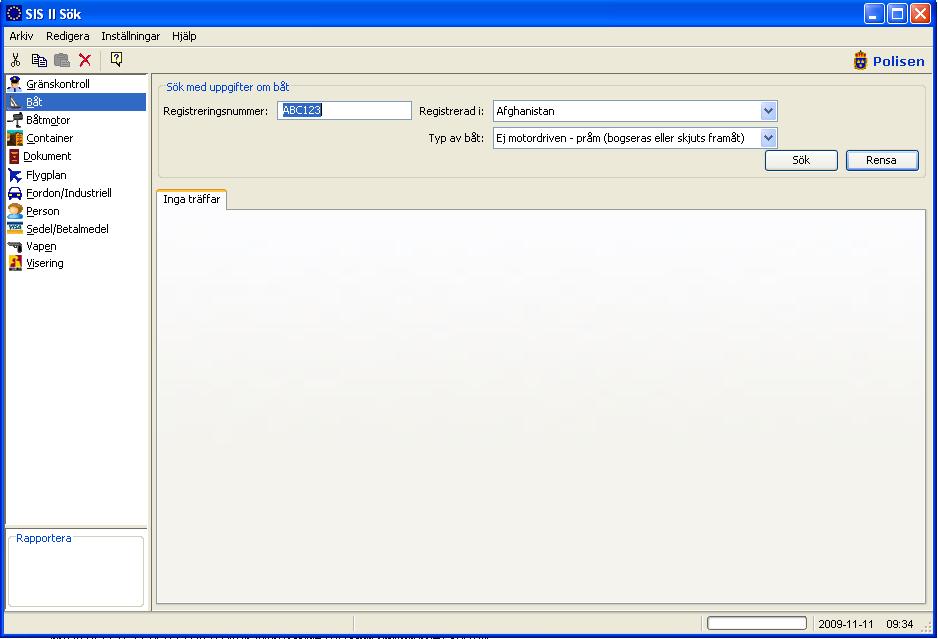Click the Polisen text label
This screenshot has width=938, height=639.
coord(899,61)
